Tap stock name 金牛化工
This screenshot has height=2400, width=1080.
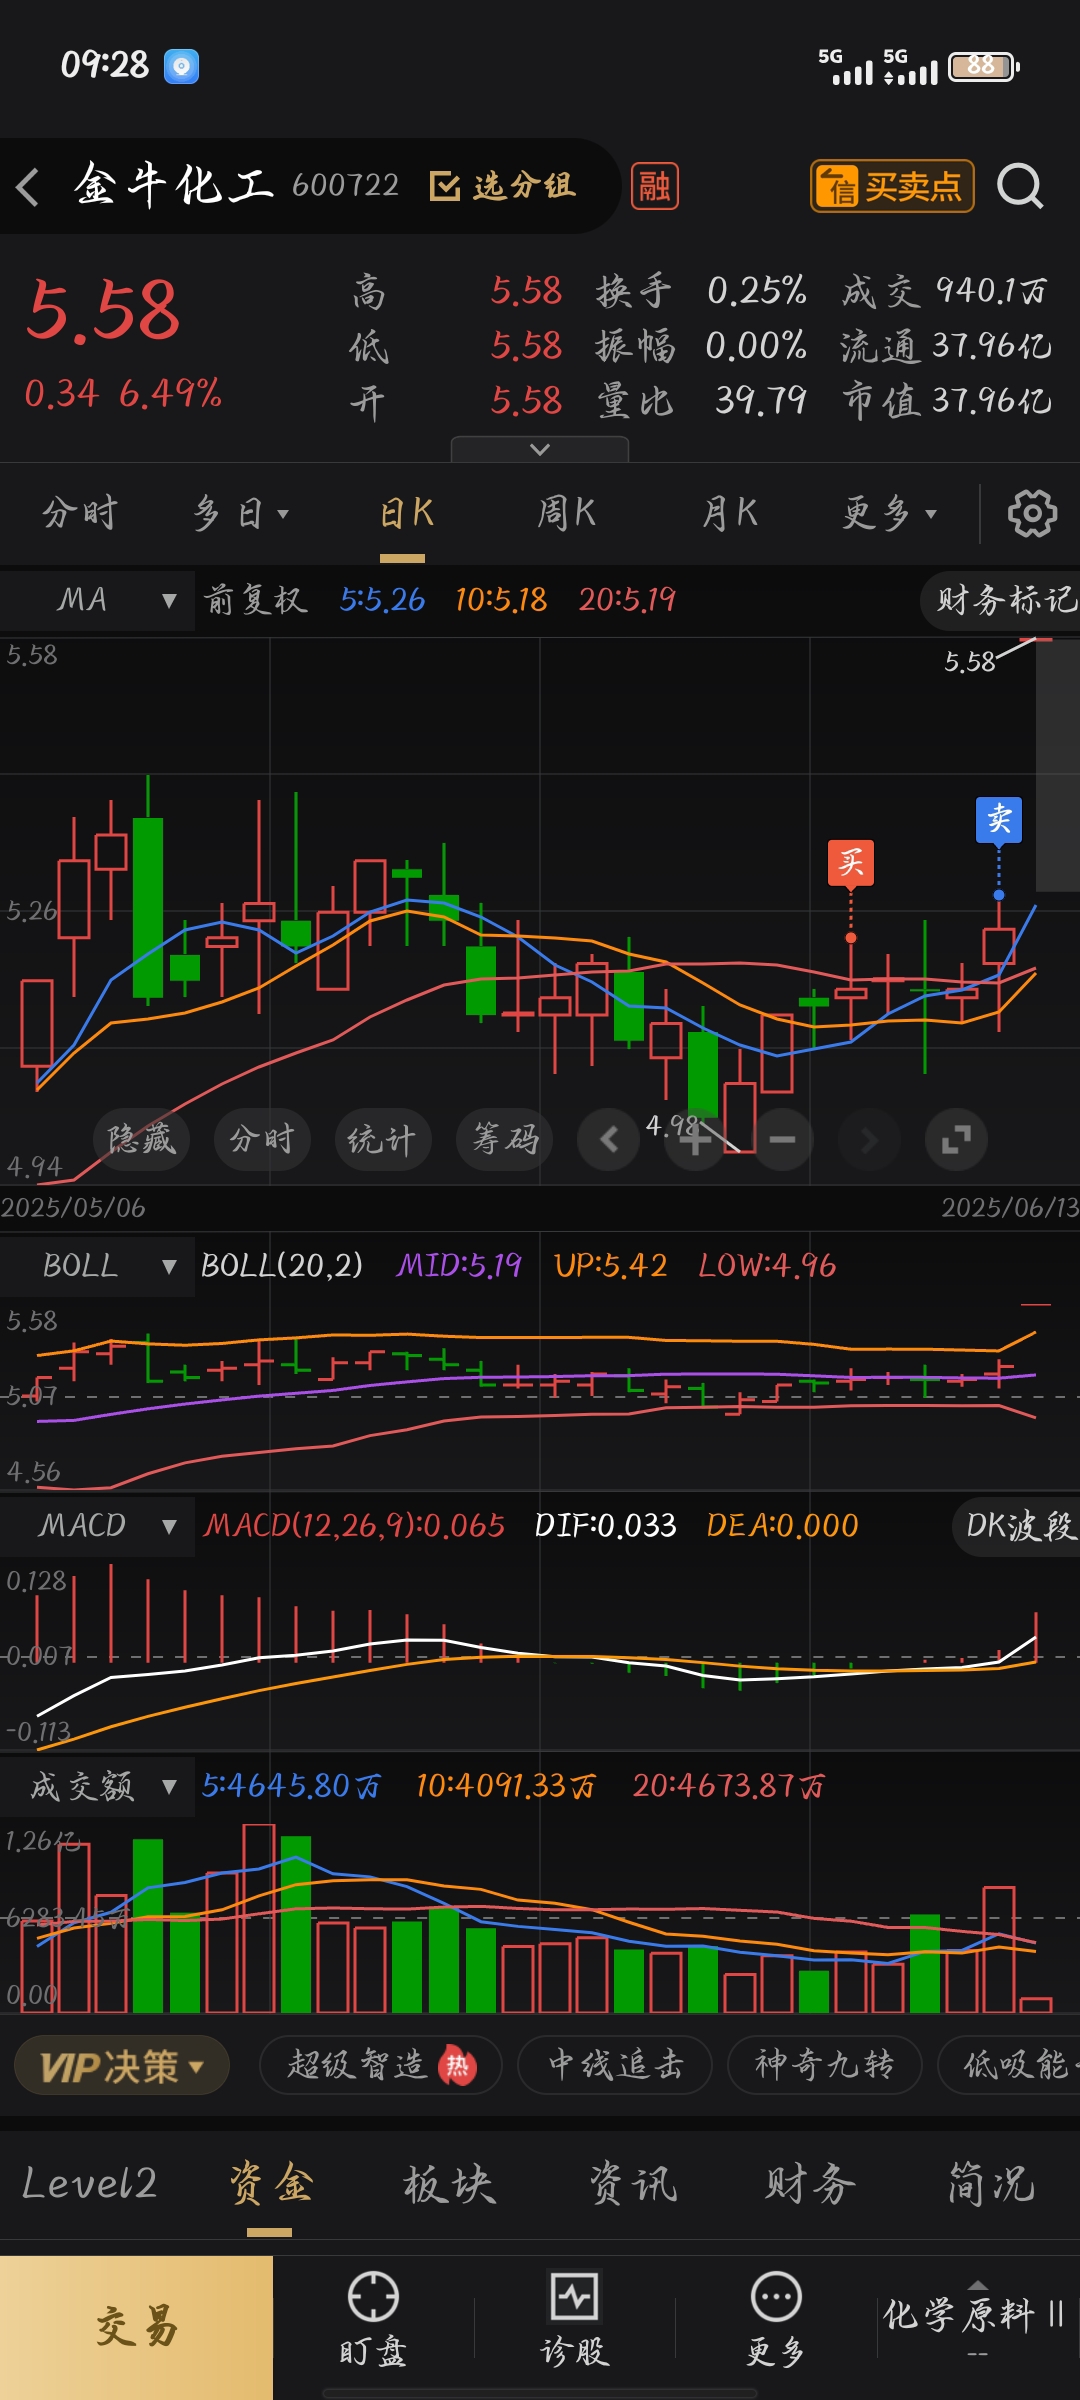point(174,185)
